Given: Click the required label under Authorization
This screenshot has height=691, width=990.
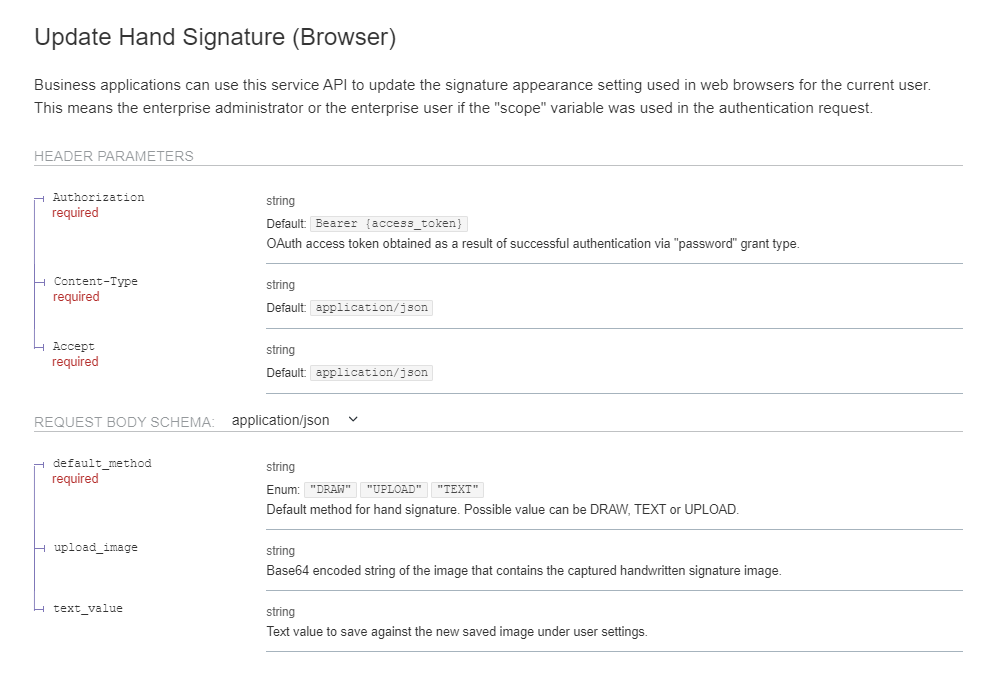Looking at the screenshot, I should click(x=75, y=213).
